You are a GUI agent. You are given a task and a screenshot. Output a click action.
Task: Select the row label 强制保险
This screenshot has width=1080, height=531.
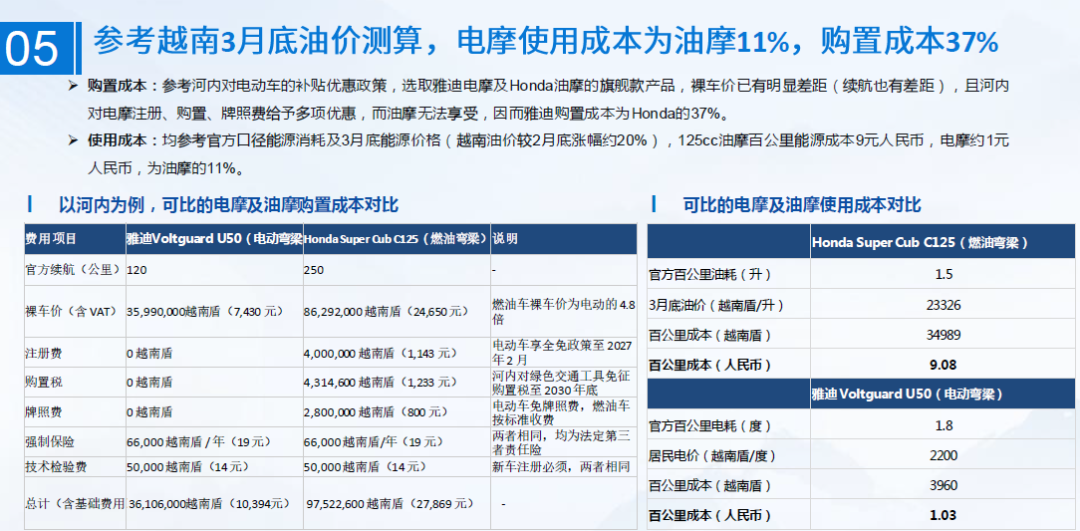49,441
